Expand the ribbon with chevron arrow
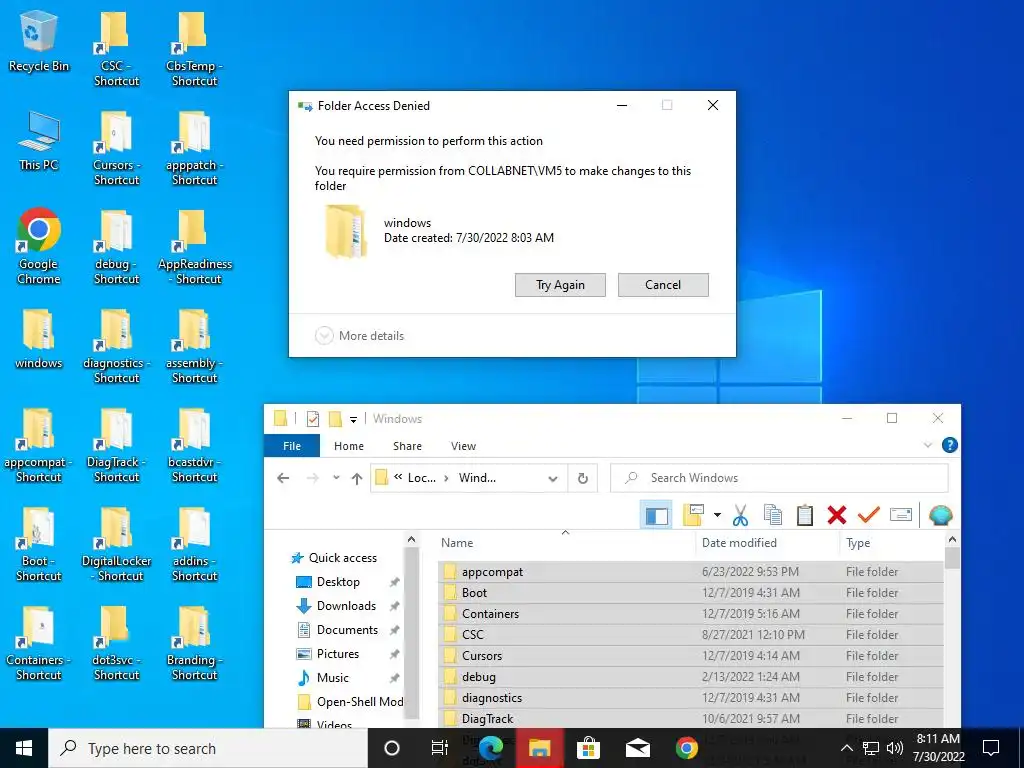The height and width of the screenshot is (768, 1024). click(x=927, y=445)
